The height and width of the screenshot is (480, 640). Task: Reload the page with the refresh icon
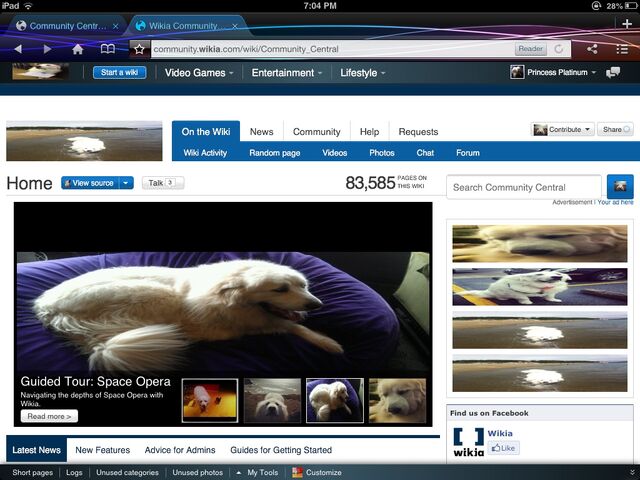pos(559,49)
